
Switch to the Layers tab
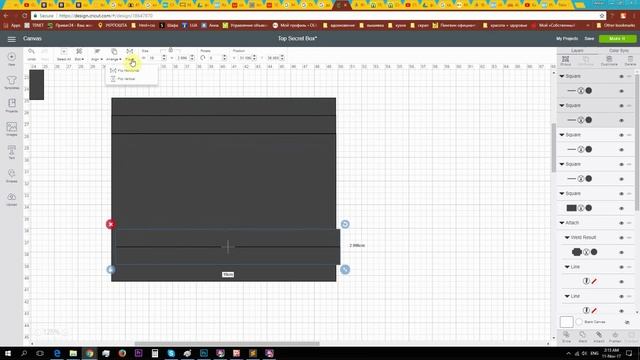pyautogui.click(x=577, y=51)
